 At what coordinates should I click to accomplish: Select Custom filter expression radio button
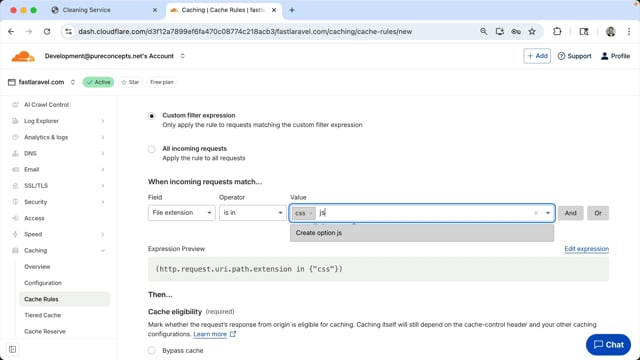152,116
